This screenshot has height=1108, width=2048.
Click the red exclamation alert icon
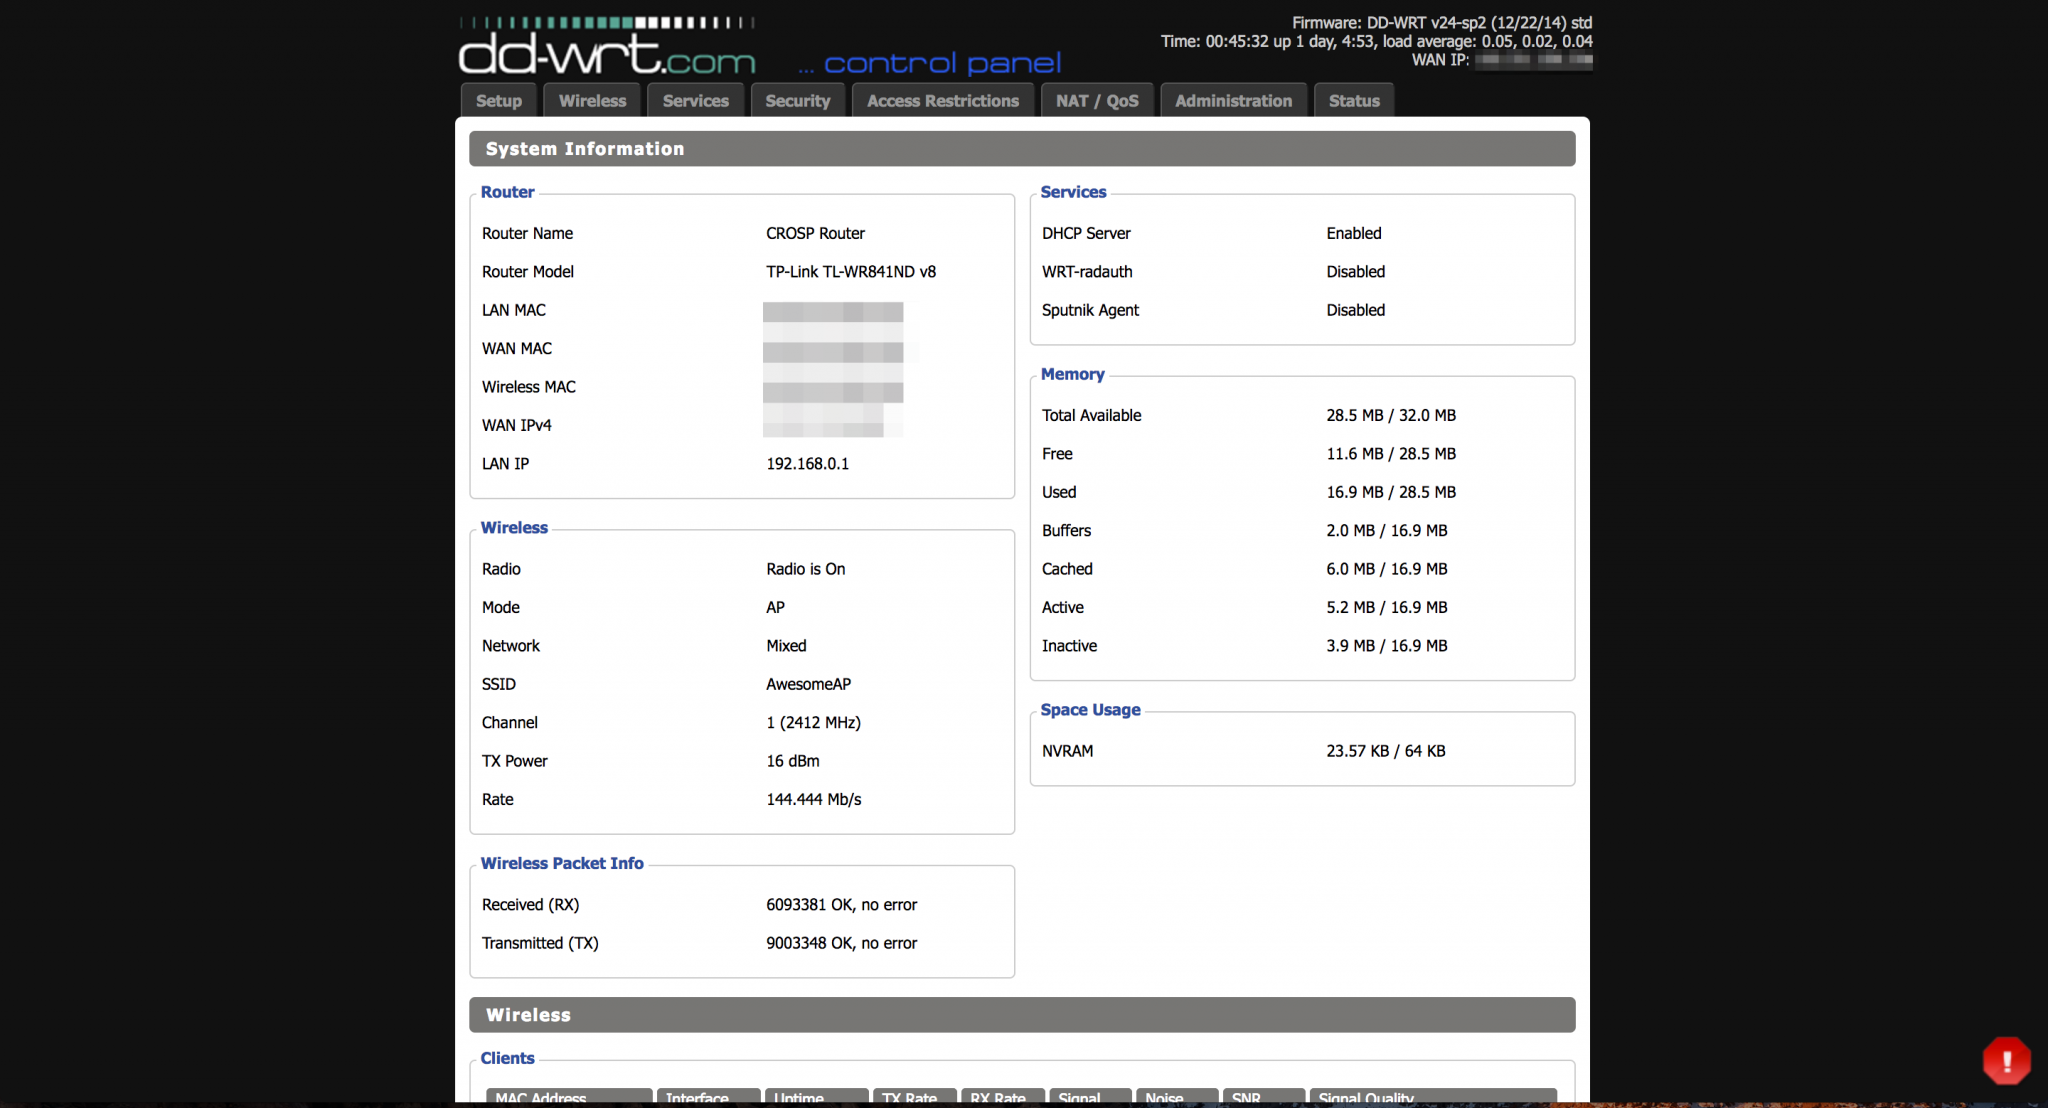[x=2006, y=1061]
